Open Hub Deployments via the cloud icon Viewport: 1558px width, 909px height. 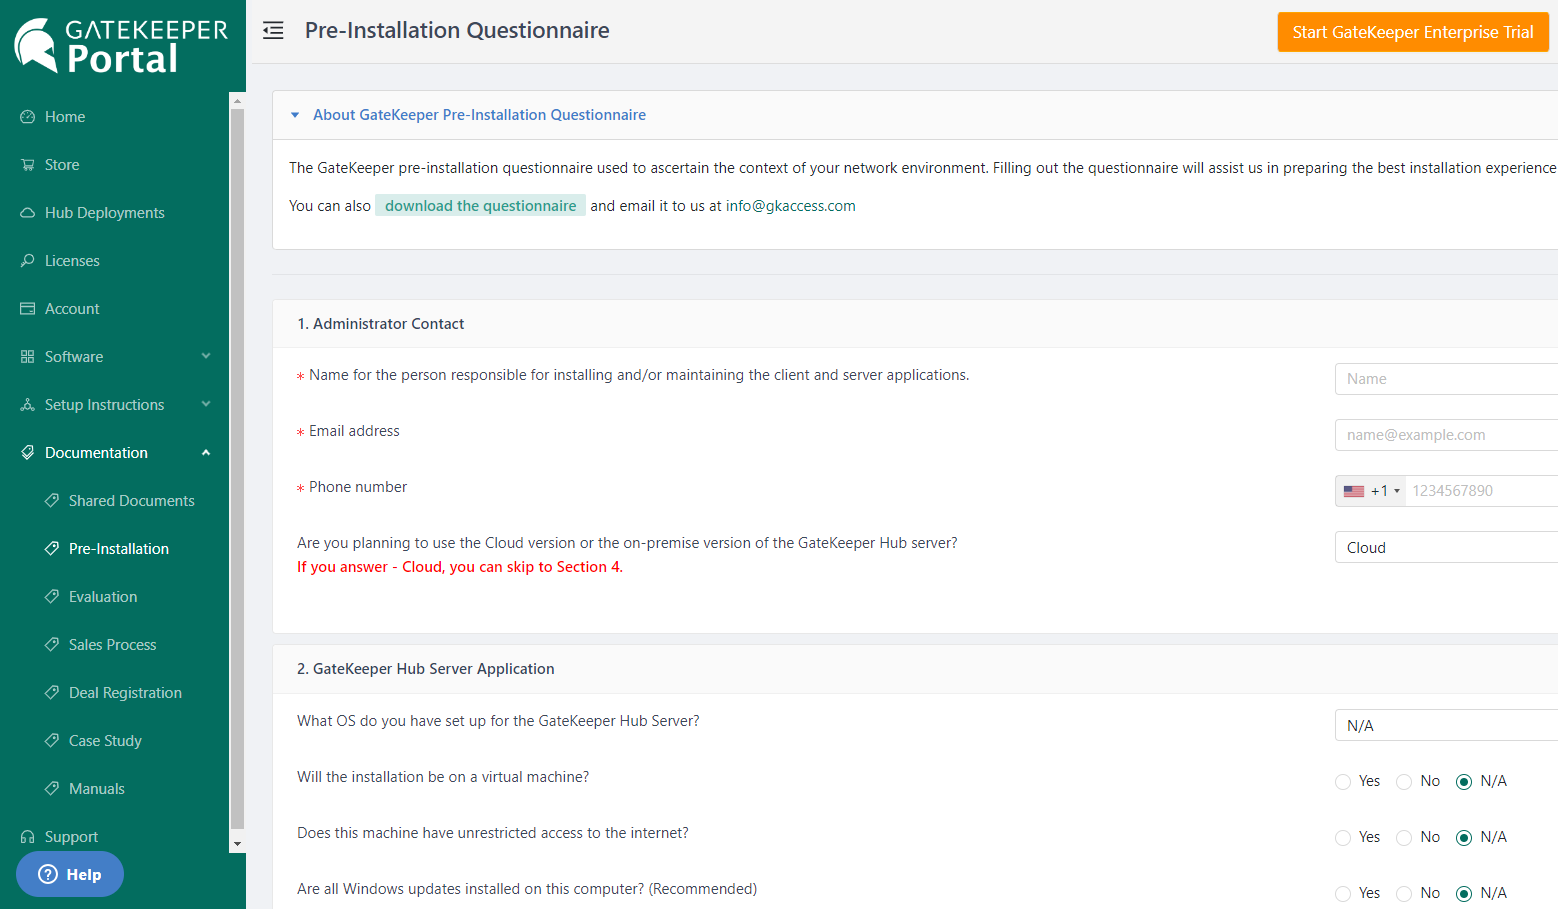pyautogui.click(x=27, y=212)
